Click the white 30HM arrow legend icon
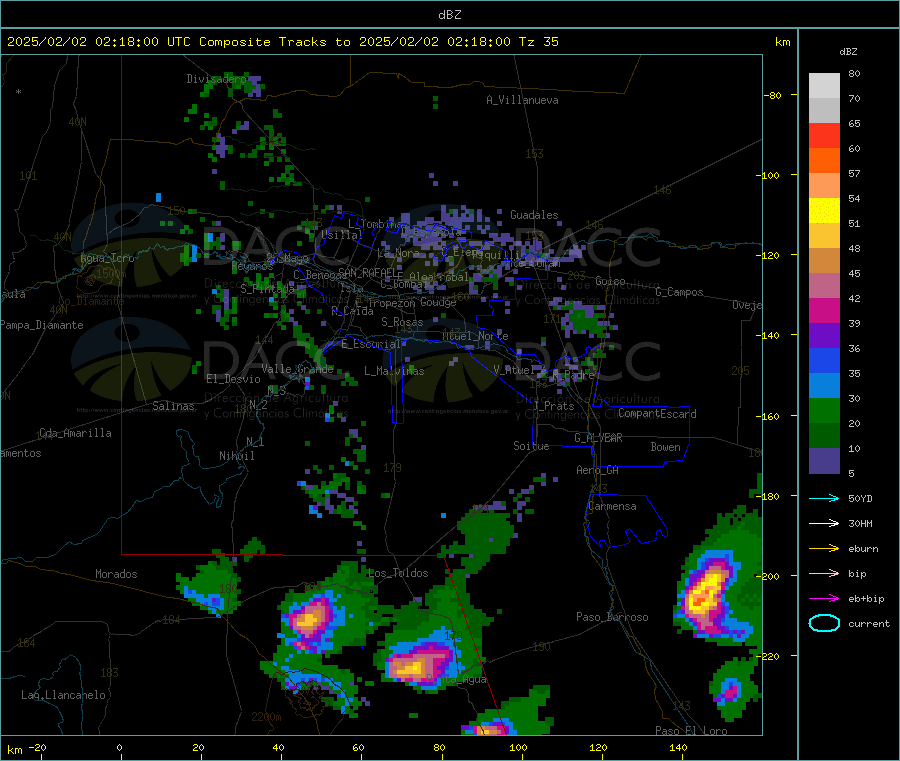Image resolution: width=900 pixels, height=761 pixels. [824, 523]
